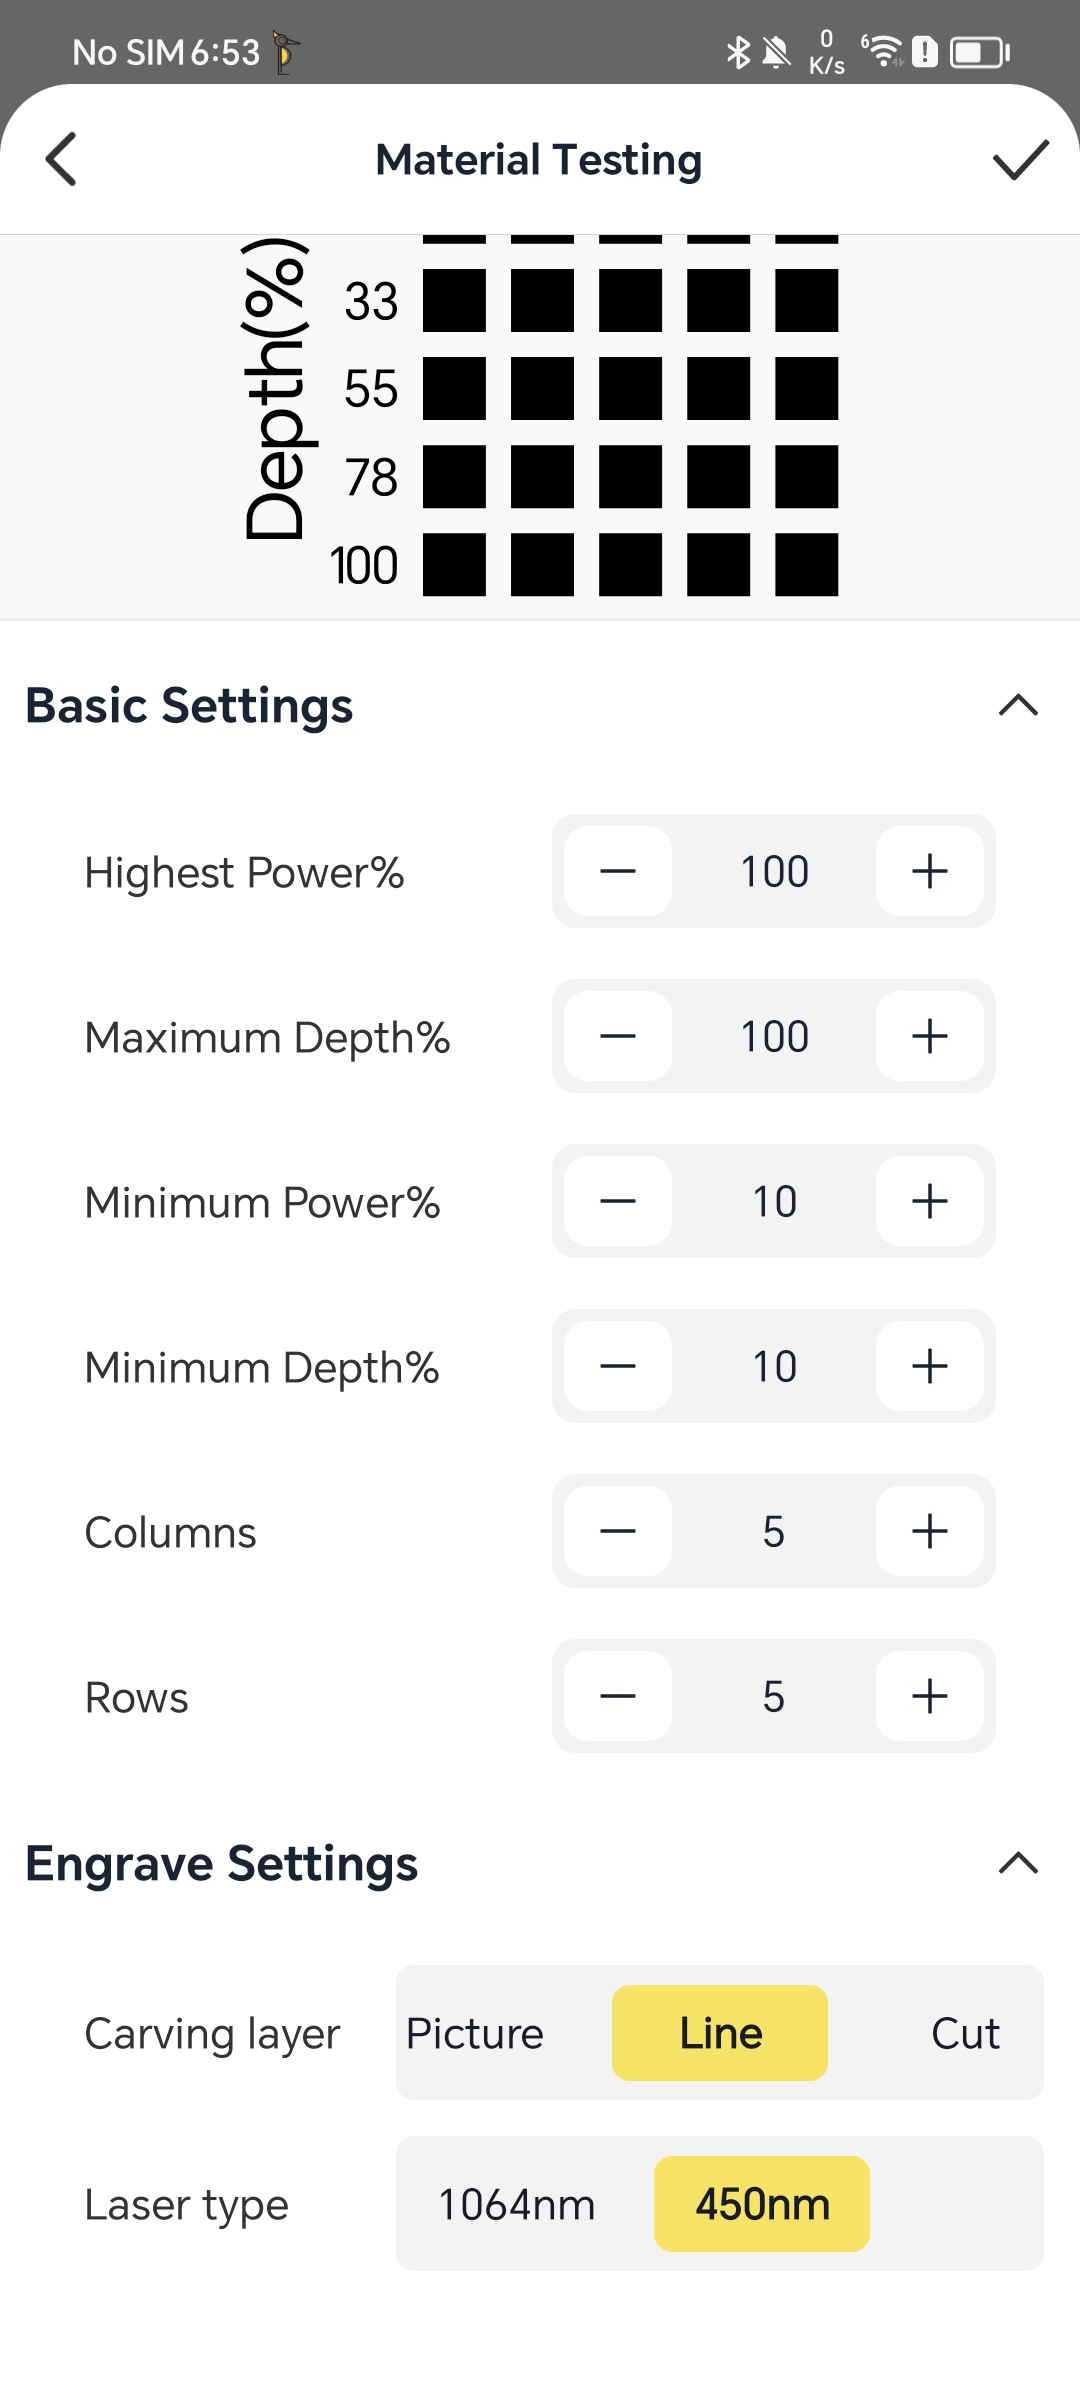The image size is (1080, 2400).
Task: Decrease Maximum Depth% with minus icon
Action: [x=618, y=1036]
